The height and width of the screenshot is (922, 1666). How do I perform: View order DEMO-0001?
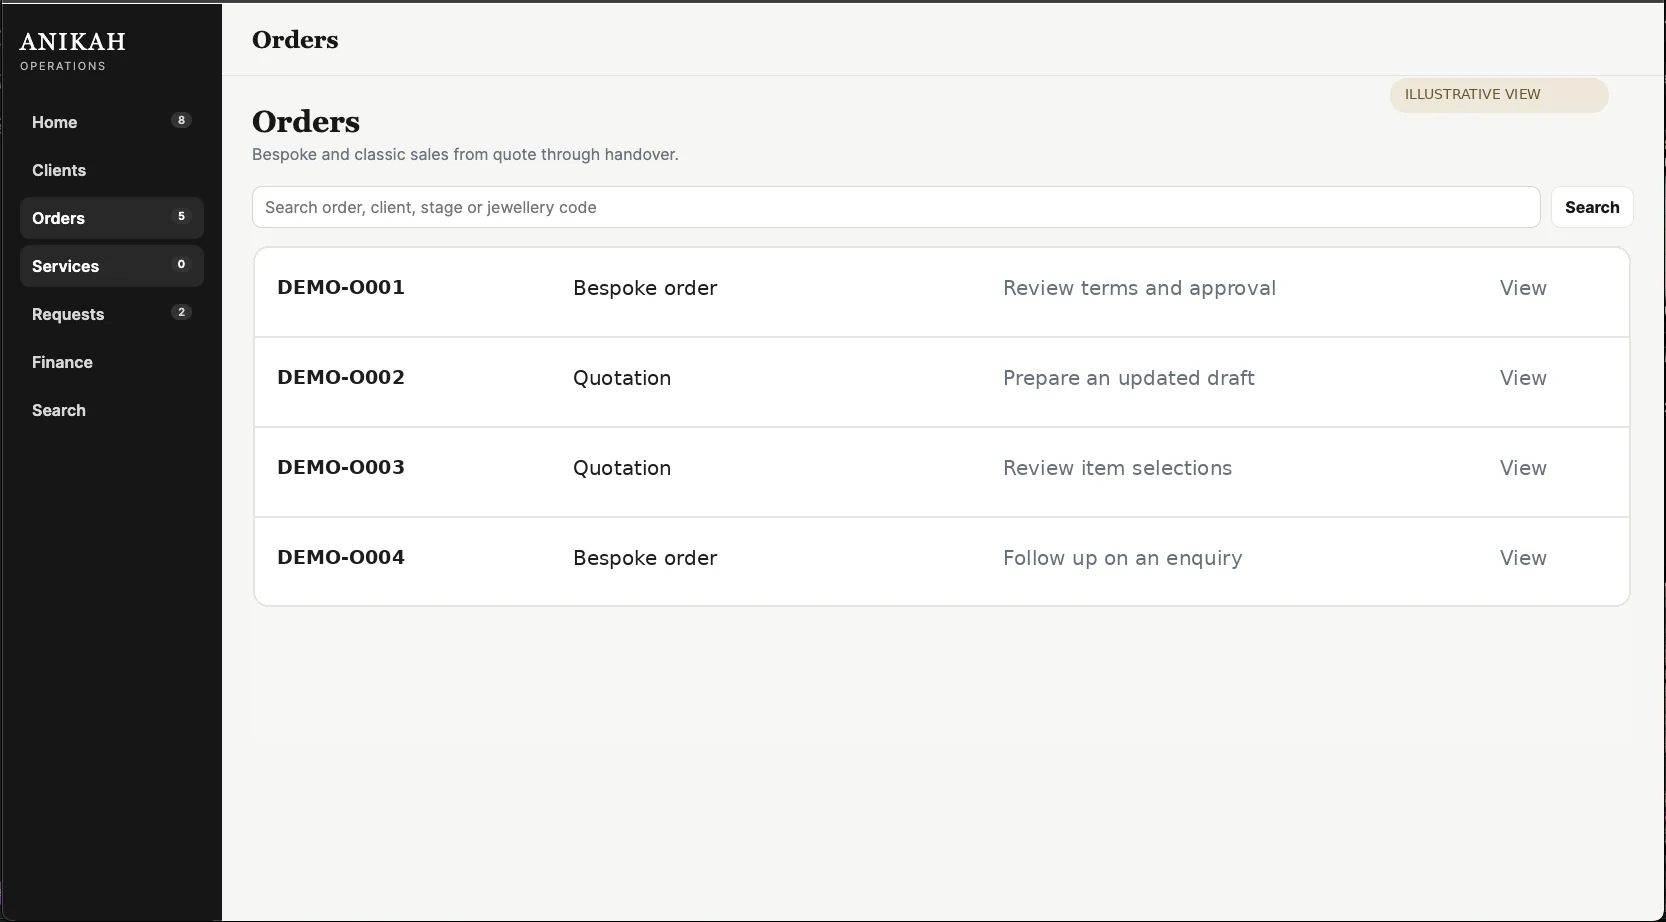tap(1523, 288)
